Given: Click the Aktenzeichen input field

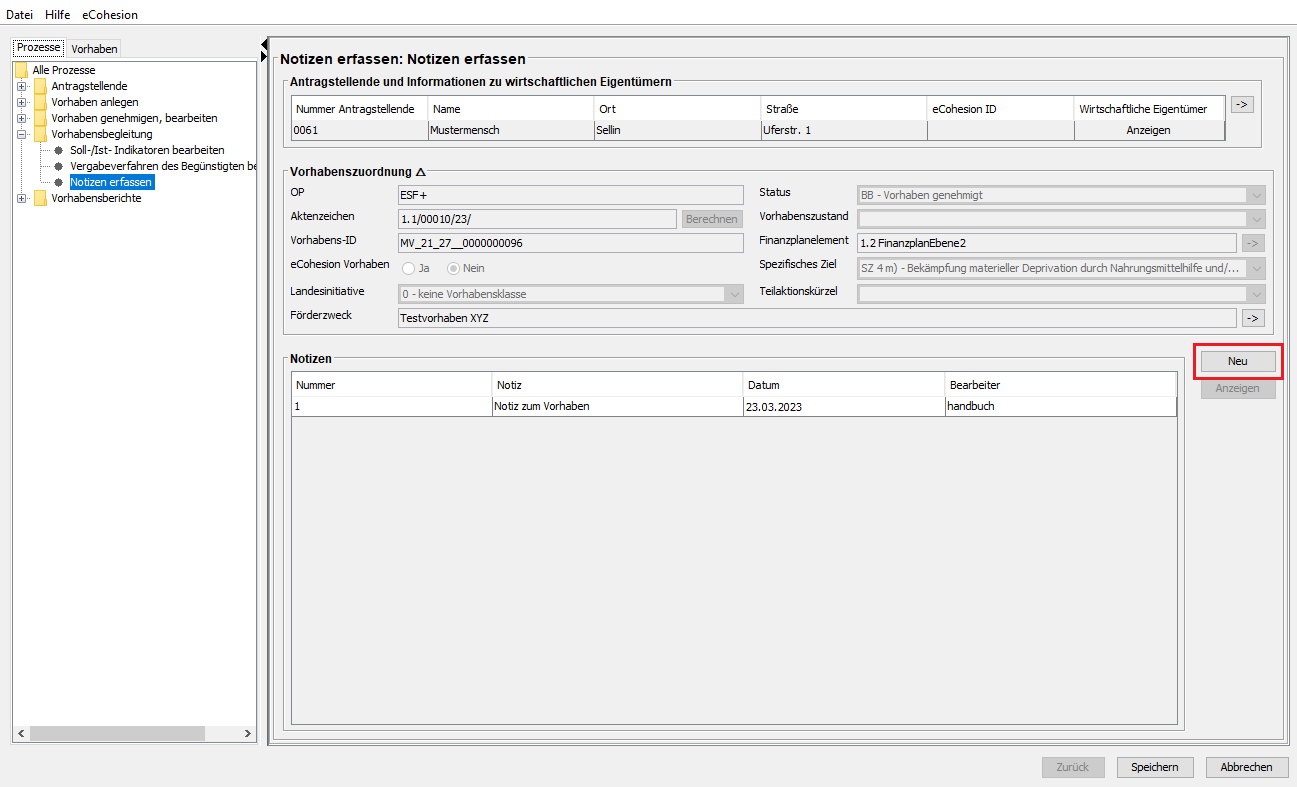Looking at the screenshot, I should 537,218.
